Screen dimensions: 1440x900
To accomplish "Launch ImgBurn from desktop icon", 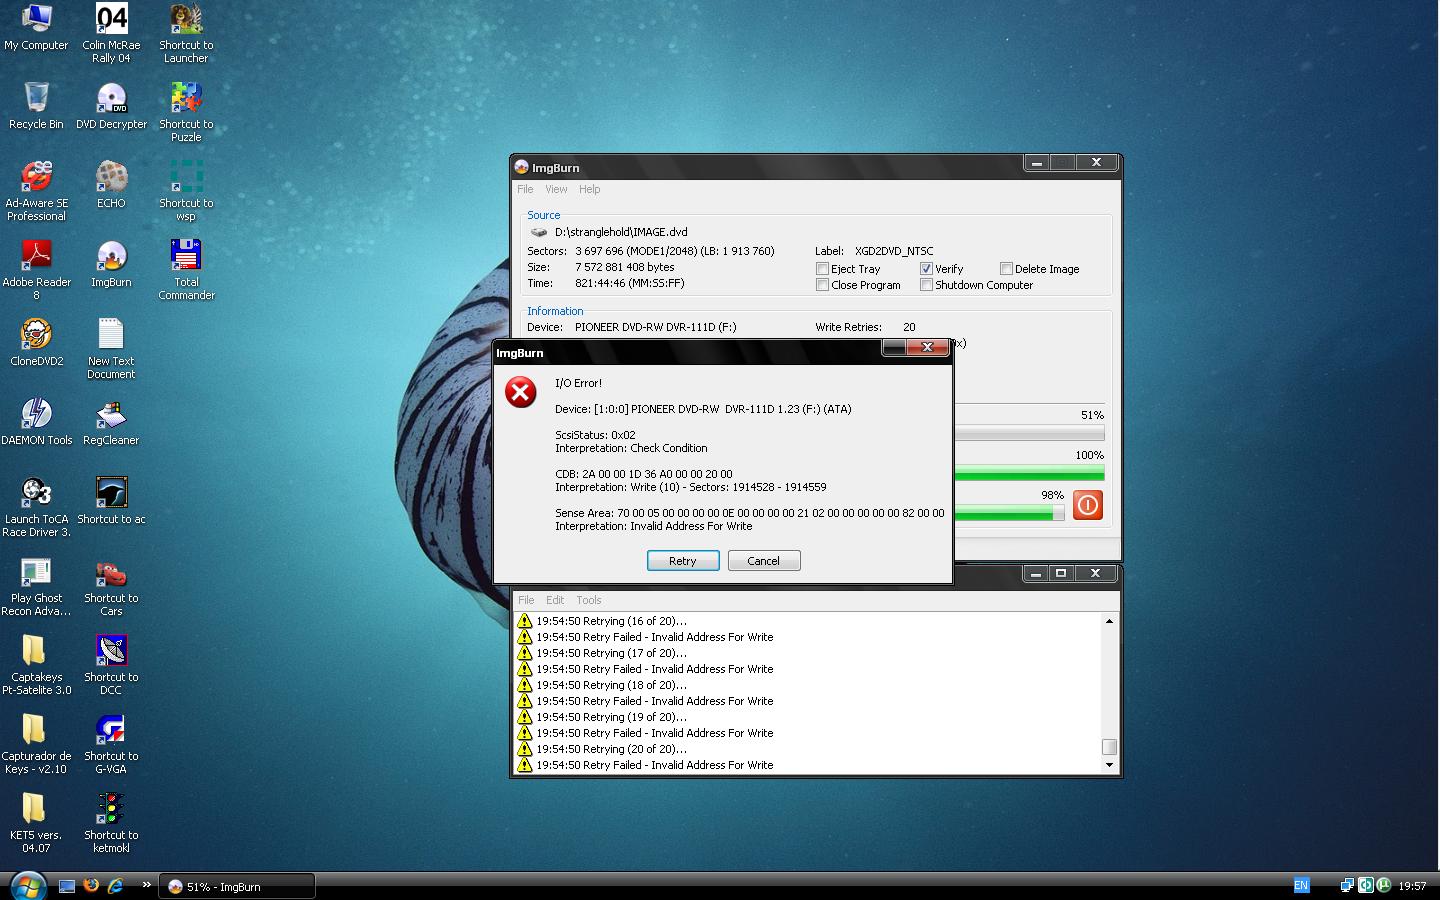I will (111, 264).
